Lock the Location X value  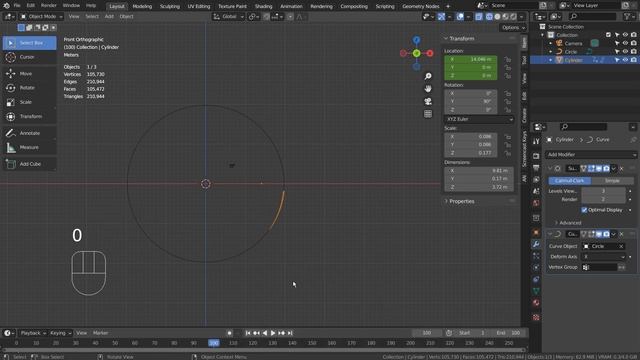coord(507,60)
